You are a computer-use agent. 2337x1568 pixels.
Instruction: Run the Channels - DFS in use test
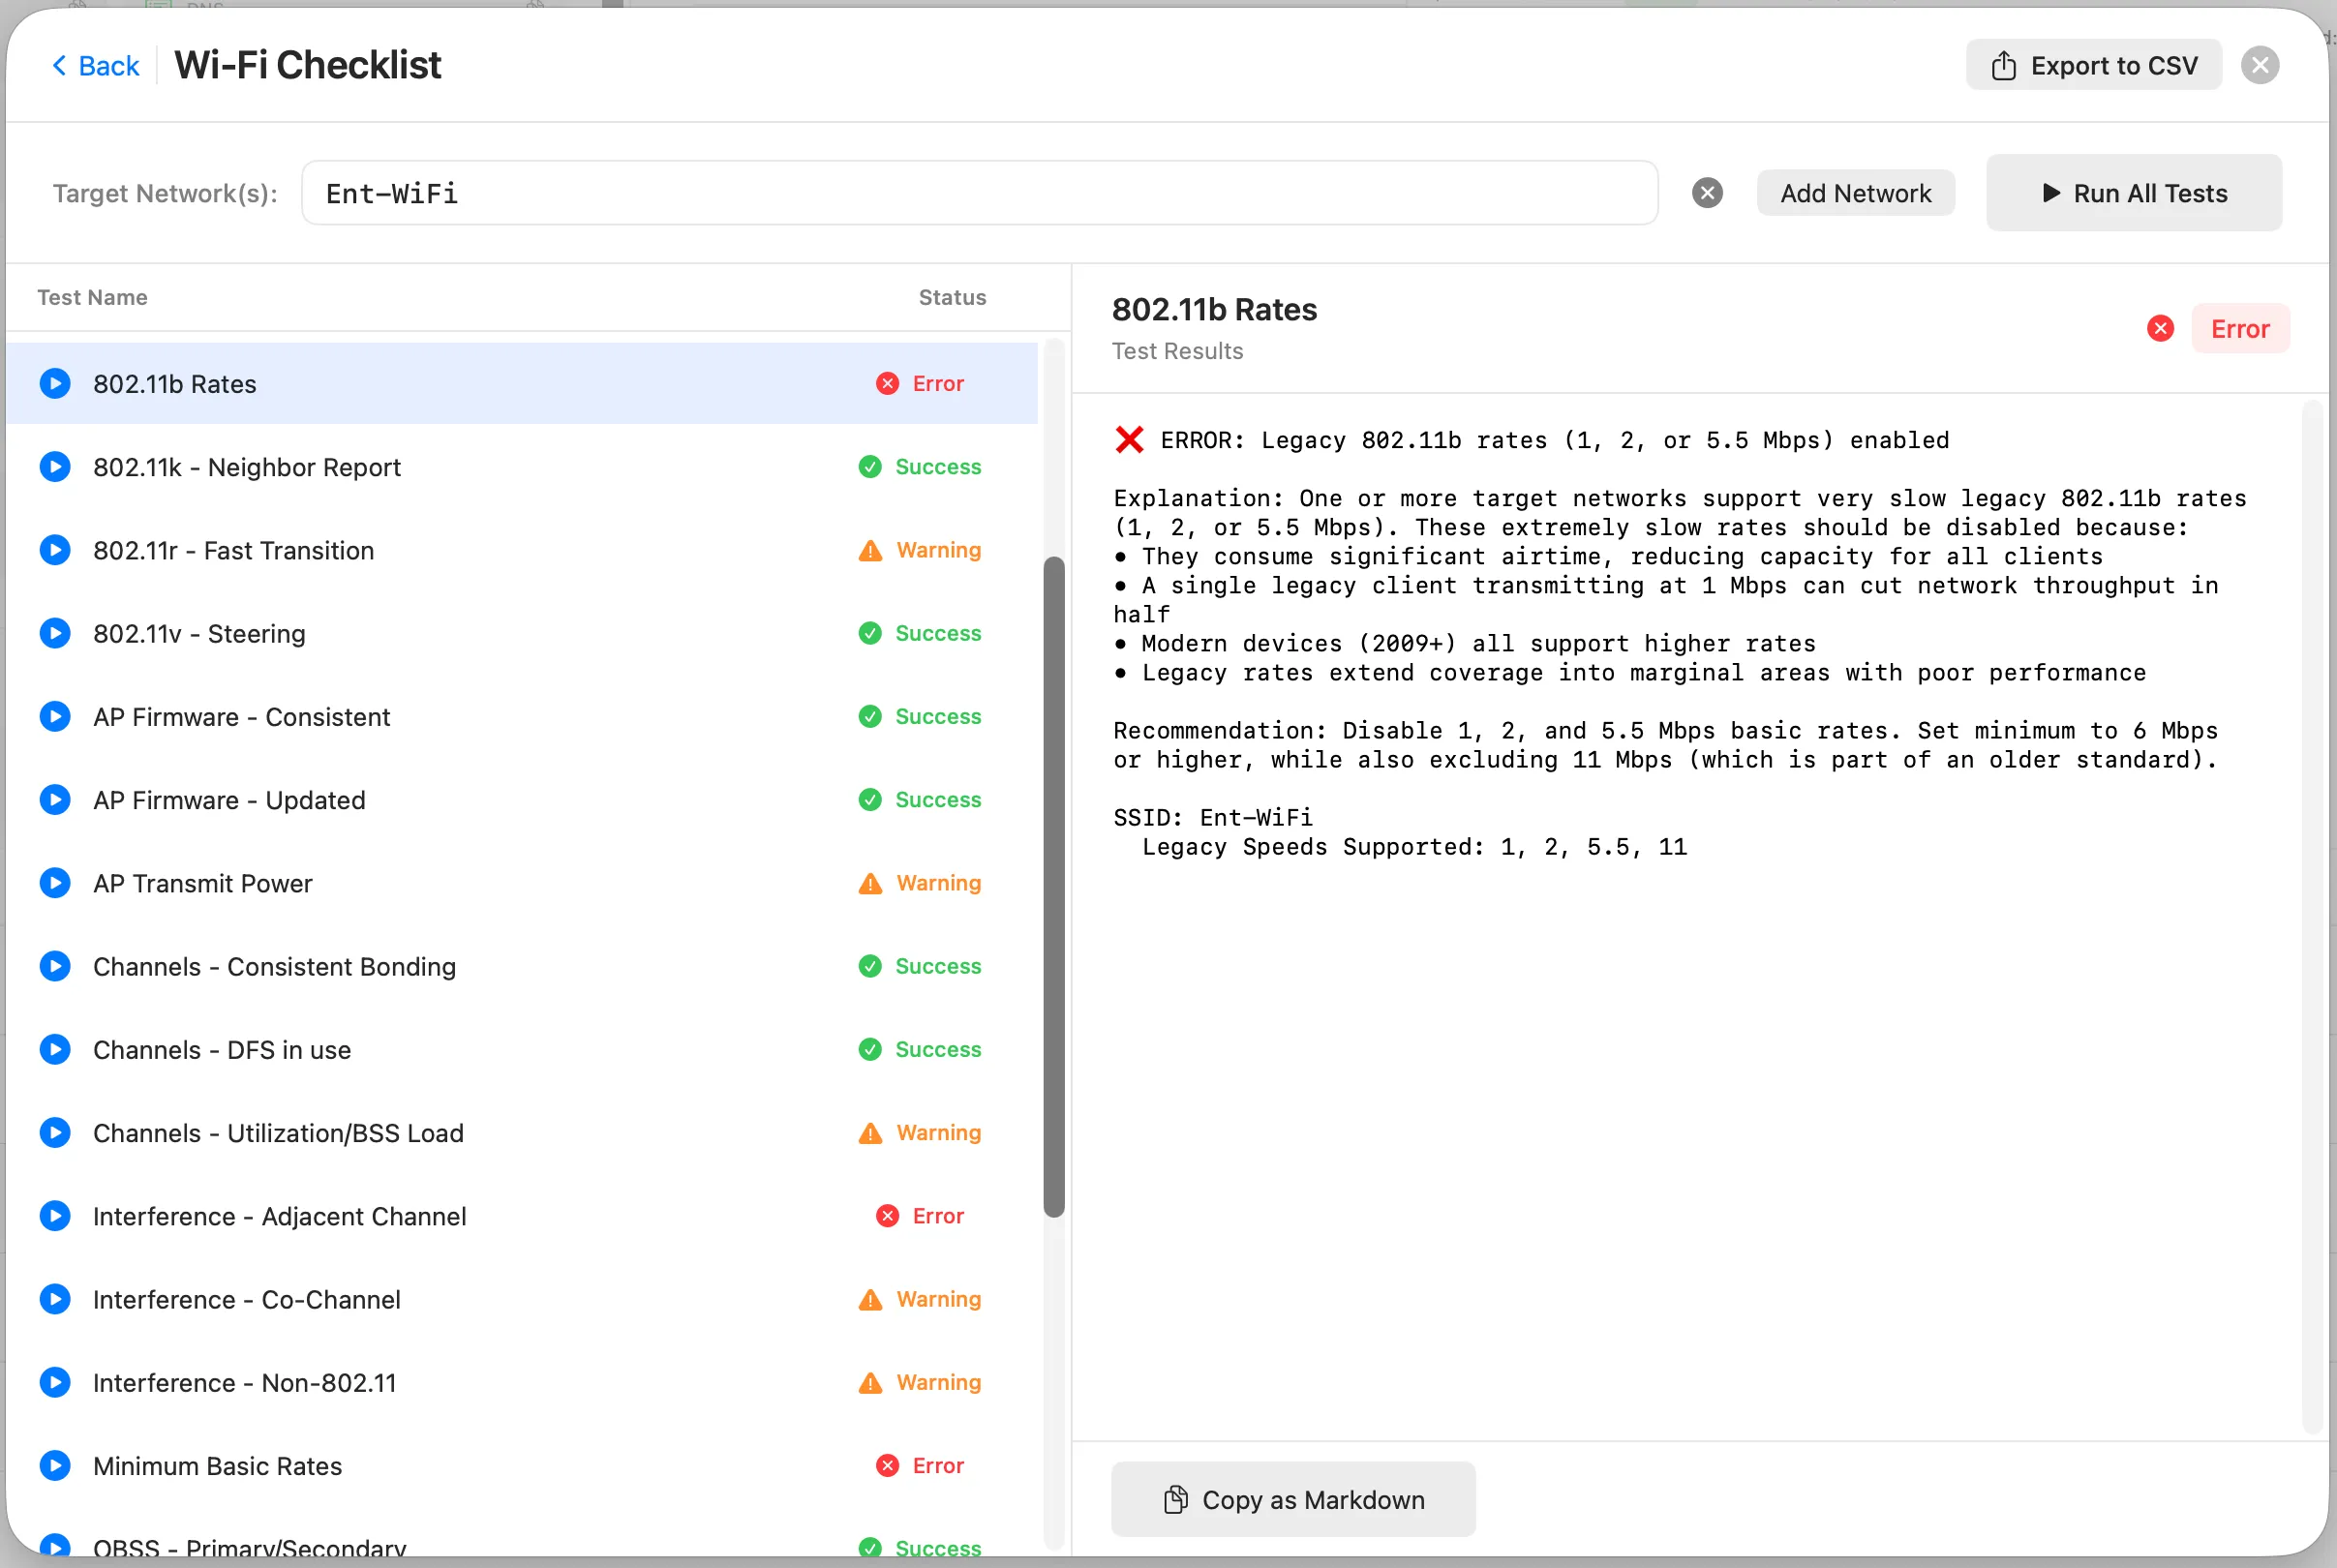pos(55,1049)
